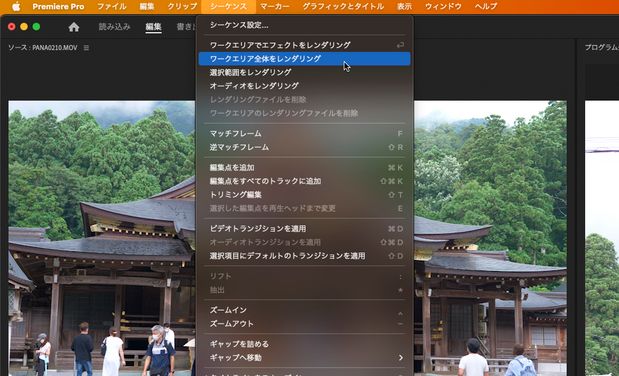Expand the ギャップへ移動 submenu
Image resolution: width=619 pixels, height=376 pixels.
click(x=304, y=358)
